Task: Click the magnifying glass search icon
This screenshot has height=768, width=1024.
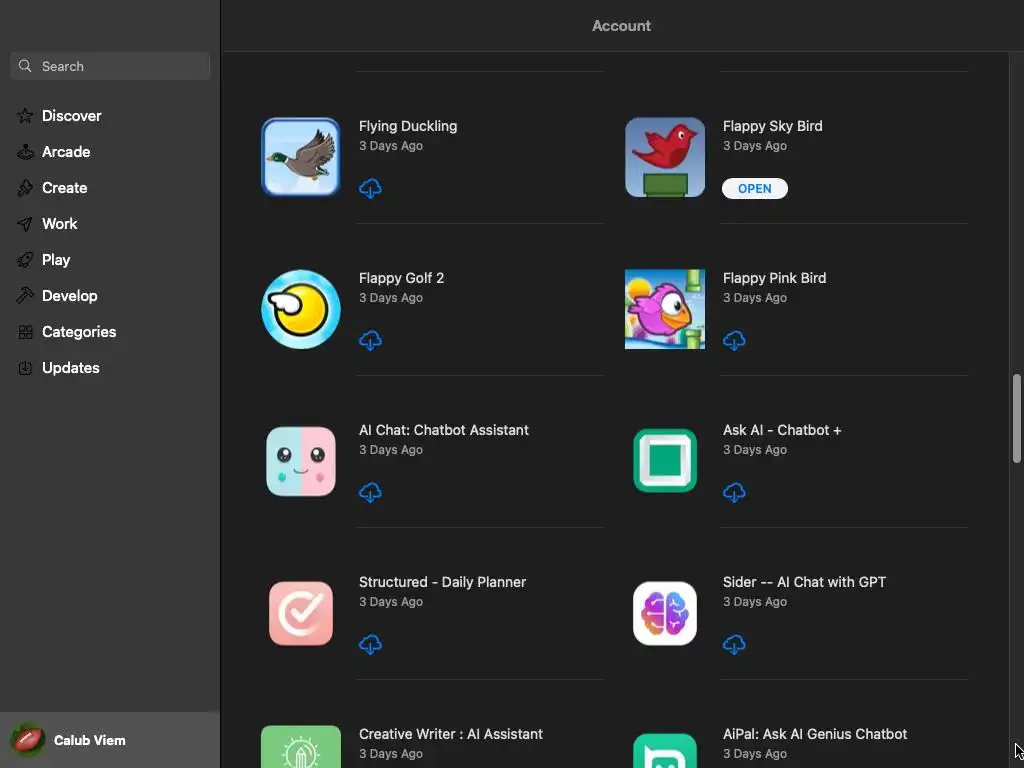Action: 25,66
